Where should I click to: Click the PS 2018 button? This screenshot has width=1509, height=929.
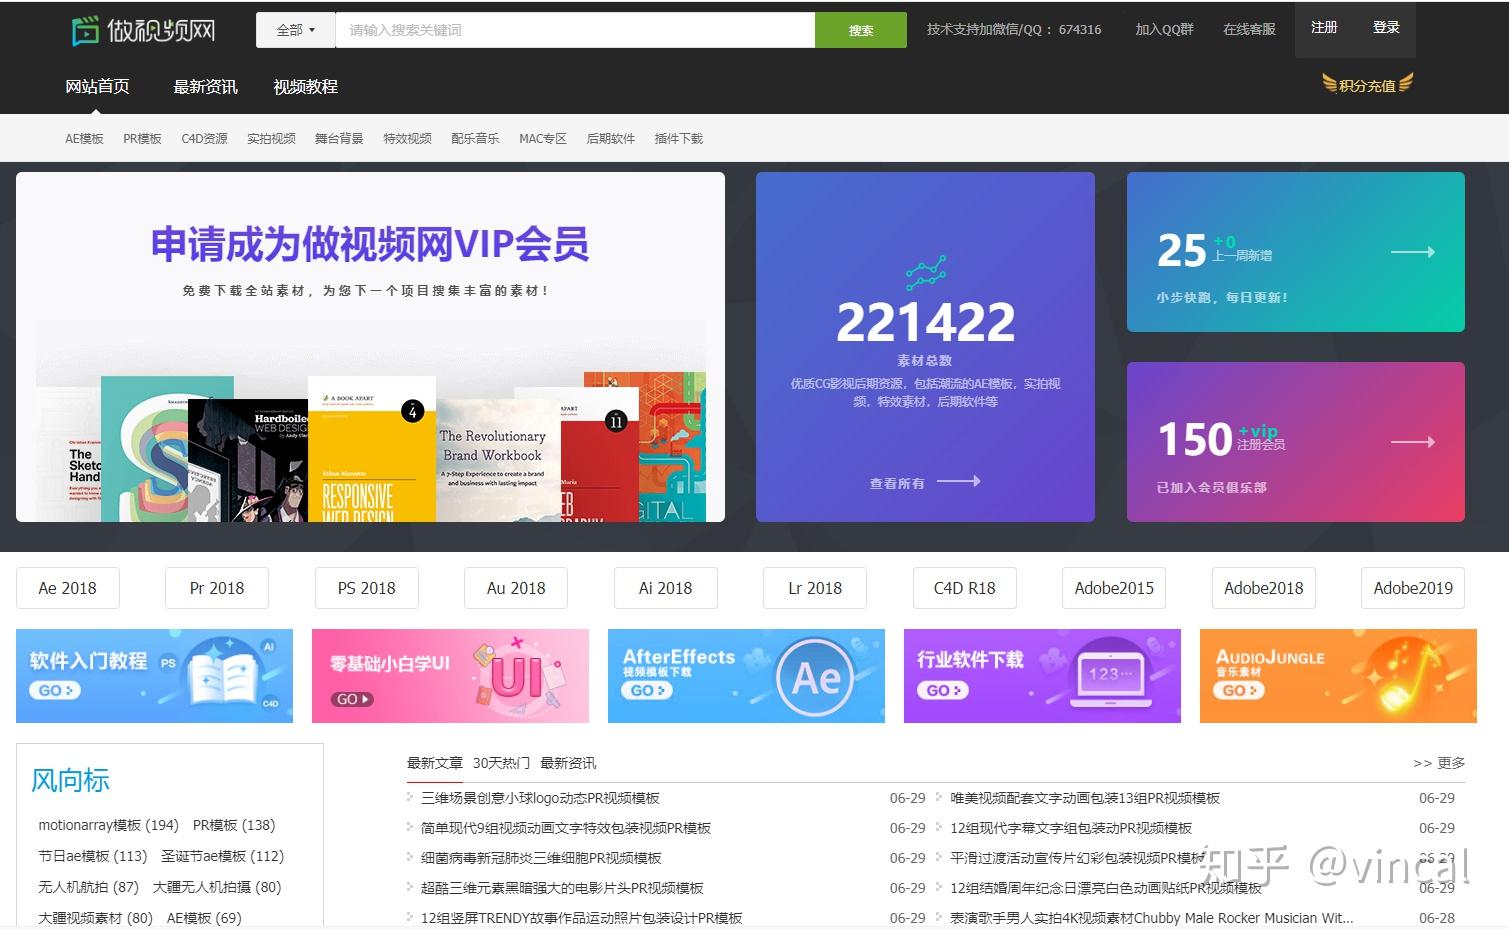coord(366,588)
